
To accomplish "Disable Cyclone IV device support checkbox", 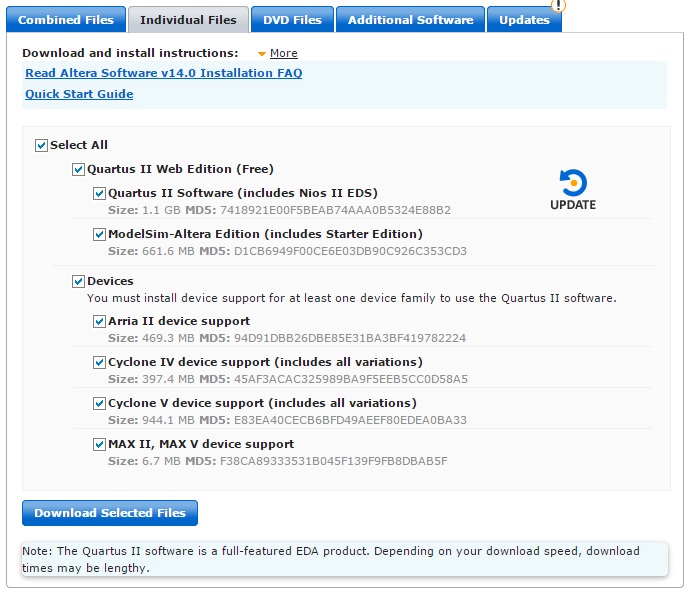I will tap(100, 362).
